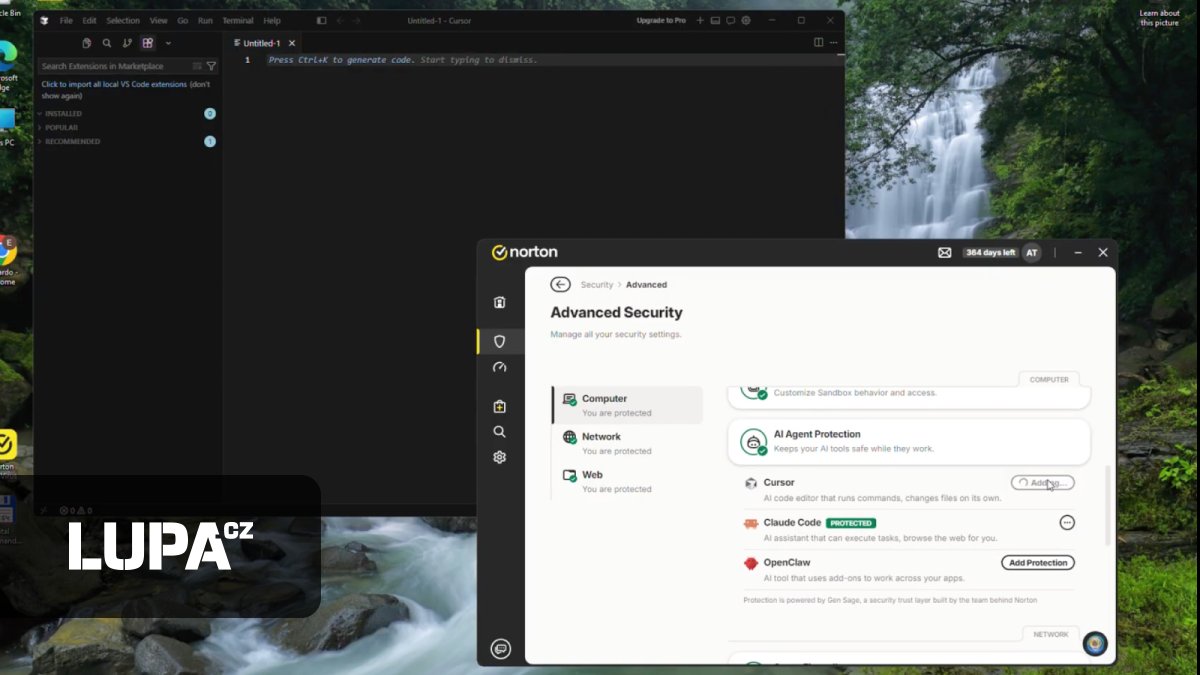The width and height of the screenshot is (1200, 675).
Task: Click Add Protection for OpenClaw
Action: tap(1038, 563)
